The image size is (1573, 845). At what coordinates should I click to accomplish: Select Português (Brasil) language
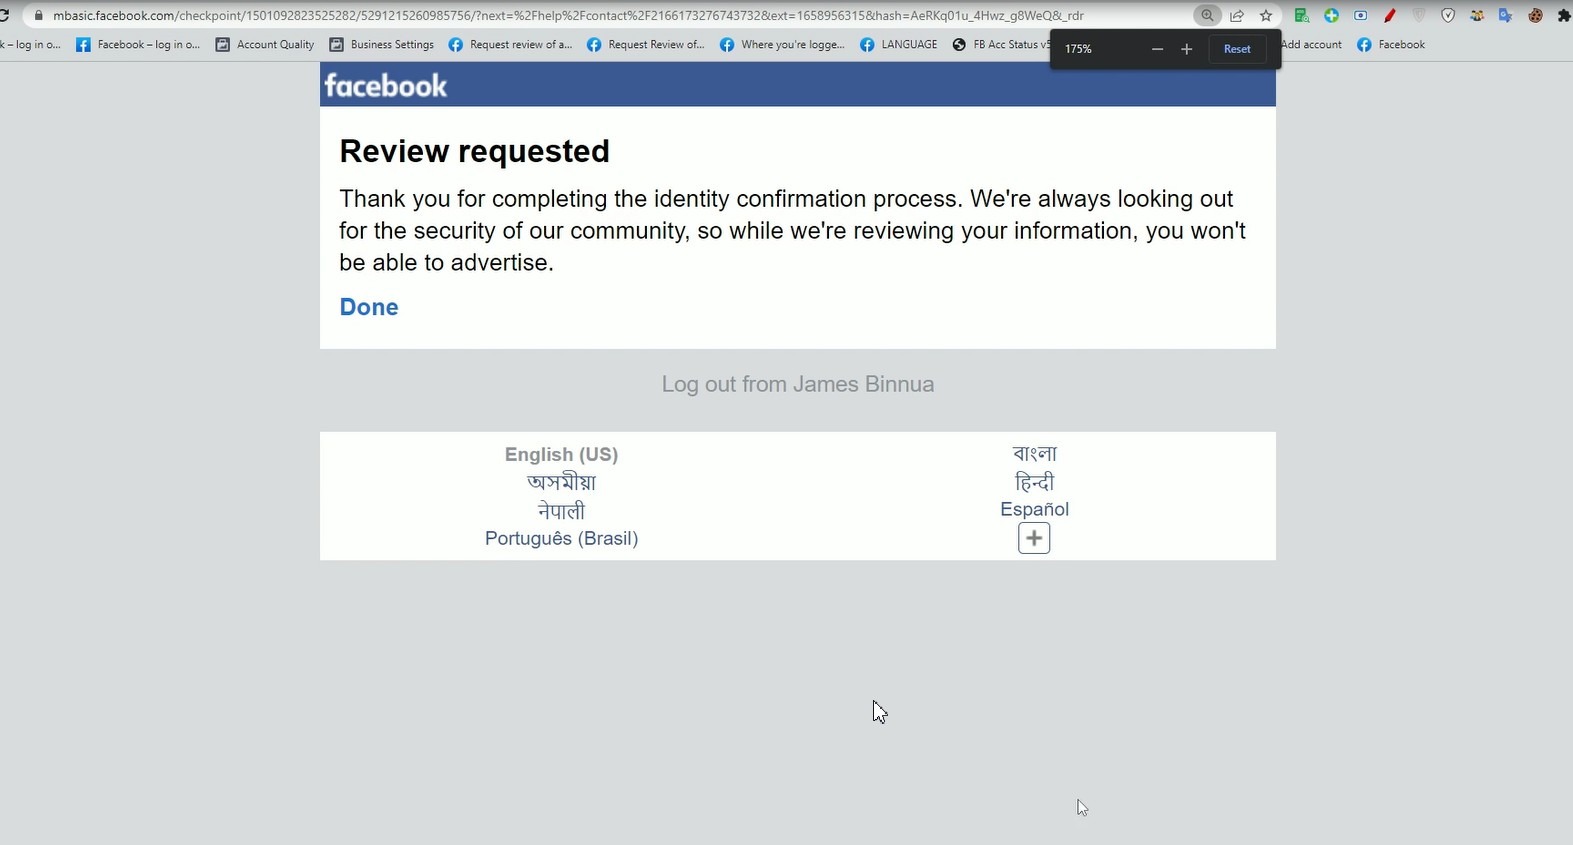click(561, 538)
